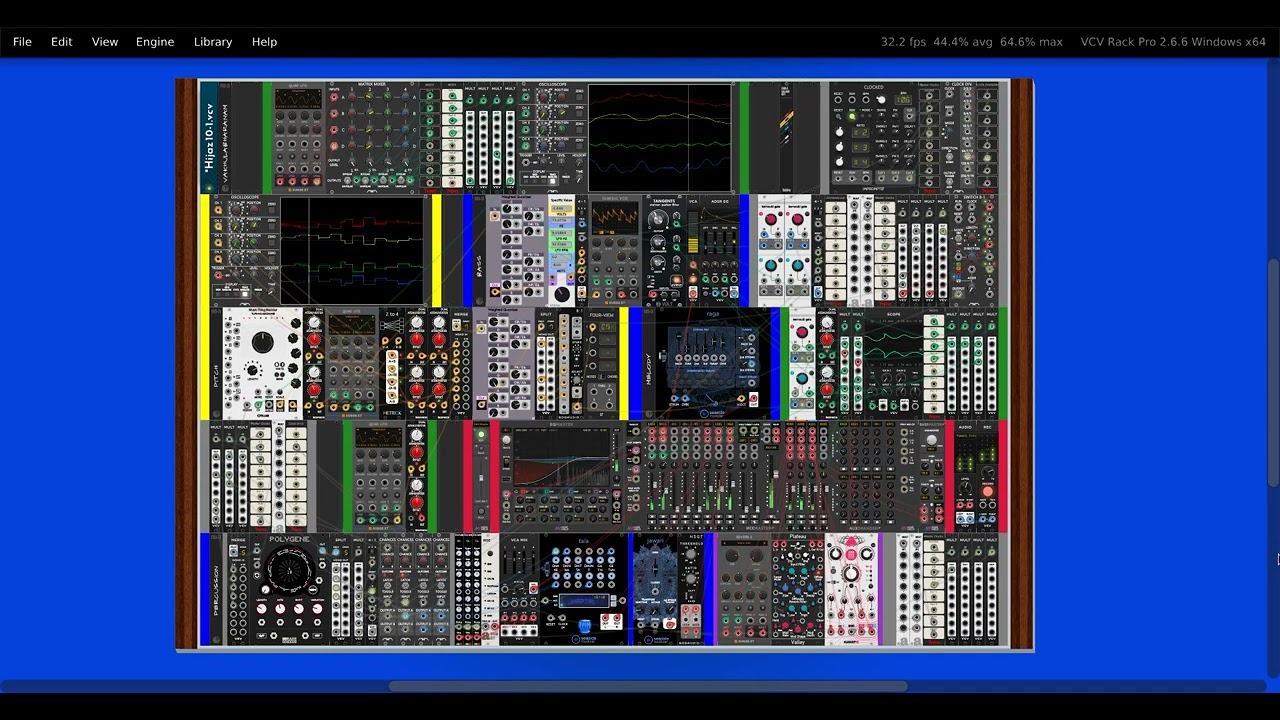This screenshot has height=720, width=1280.
Task: Click the vertical scrollbar thumb
Action: (x=1272, y=372)
